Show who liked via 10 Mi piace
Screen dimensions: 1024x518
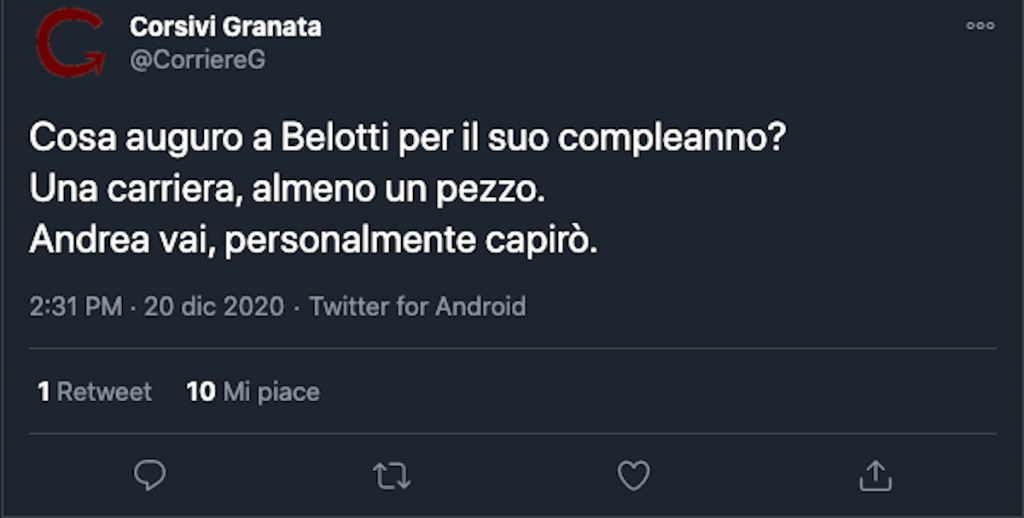click(x=253, y=391)
